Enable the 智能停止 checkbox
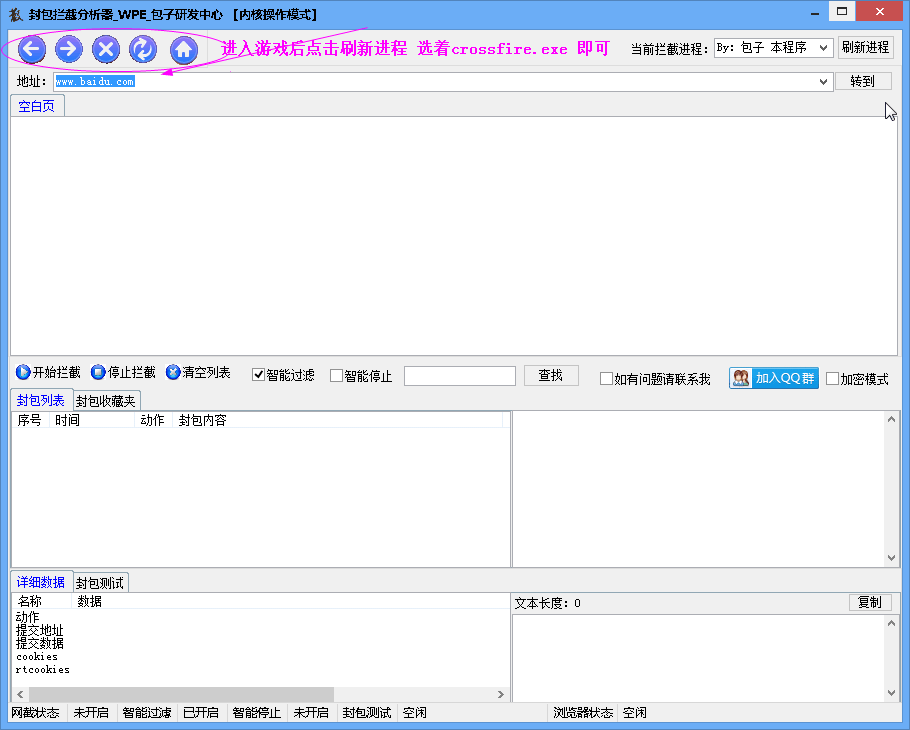Image resolution: width=910 pixels, height=730 pixels. coord(336,376)
